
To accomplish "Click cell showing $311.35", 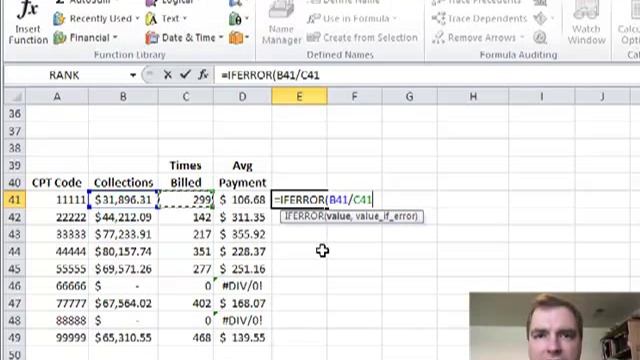I will (x=242, y=217).
